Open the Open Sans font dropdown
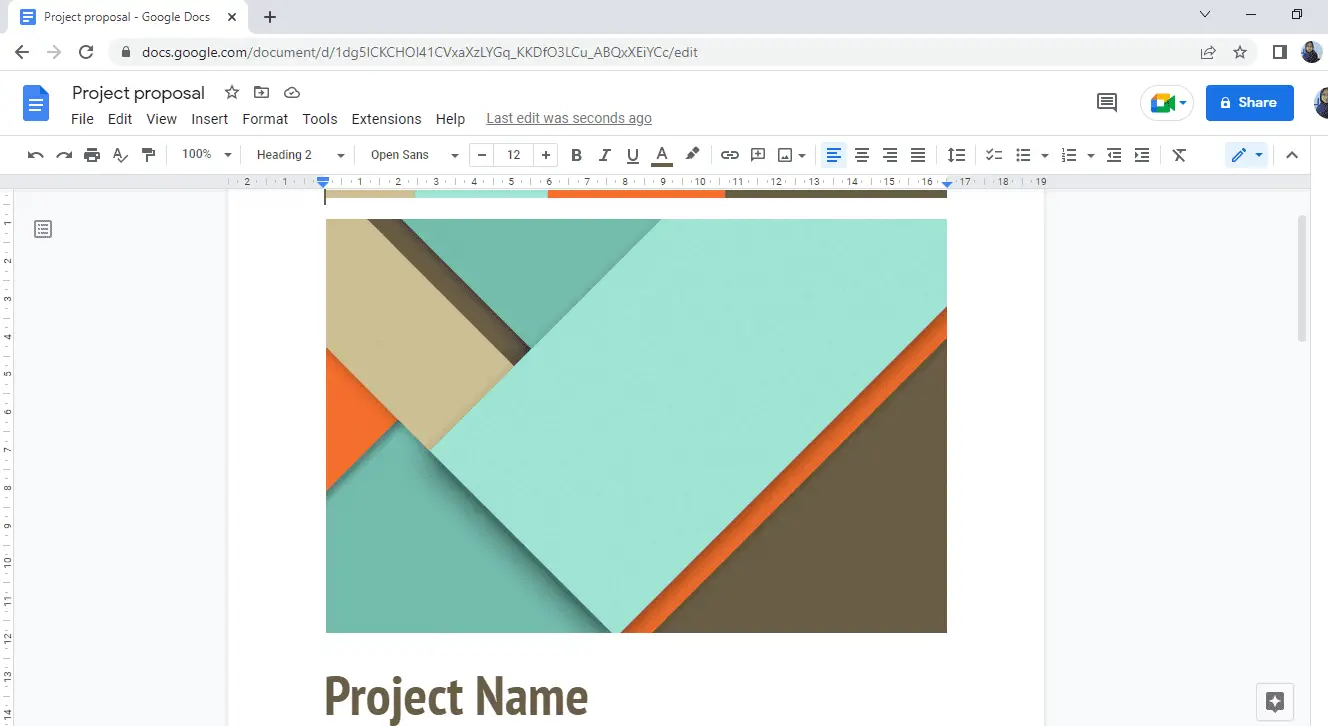The width and height of the screenshot is (1328, 726). (x=410, y=155)
